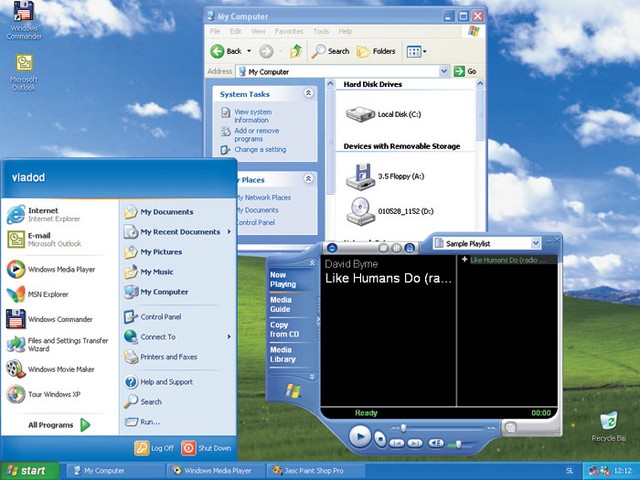640x480 pixels.
Task: Open My Pictures in Start menu
Action: [153, 252]
